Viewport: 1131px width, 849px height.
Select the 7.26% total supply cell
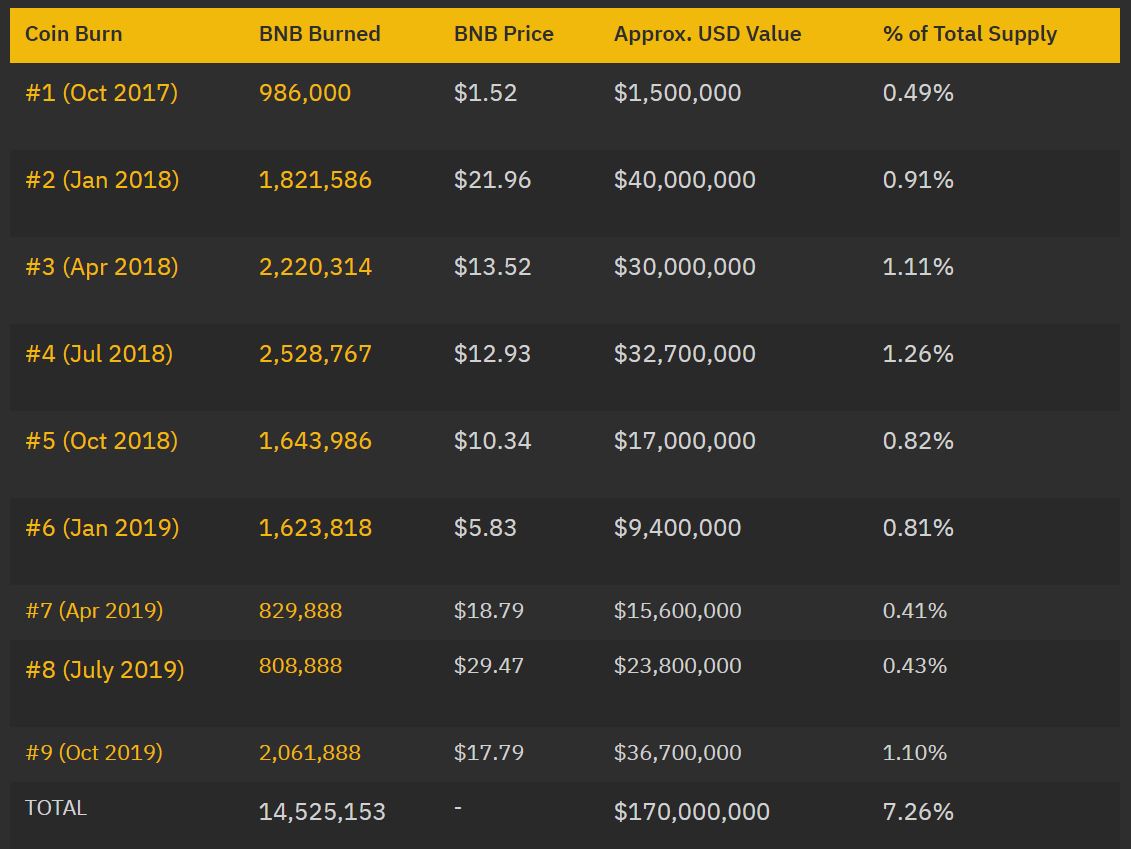(918, 812)
